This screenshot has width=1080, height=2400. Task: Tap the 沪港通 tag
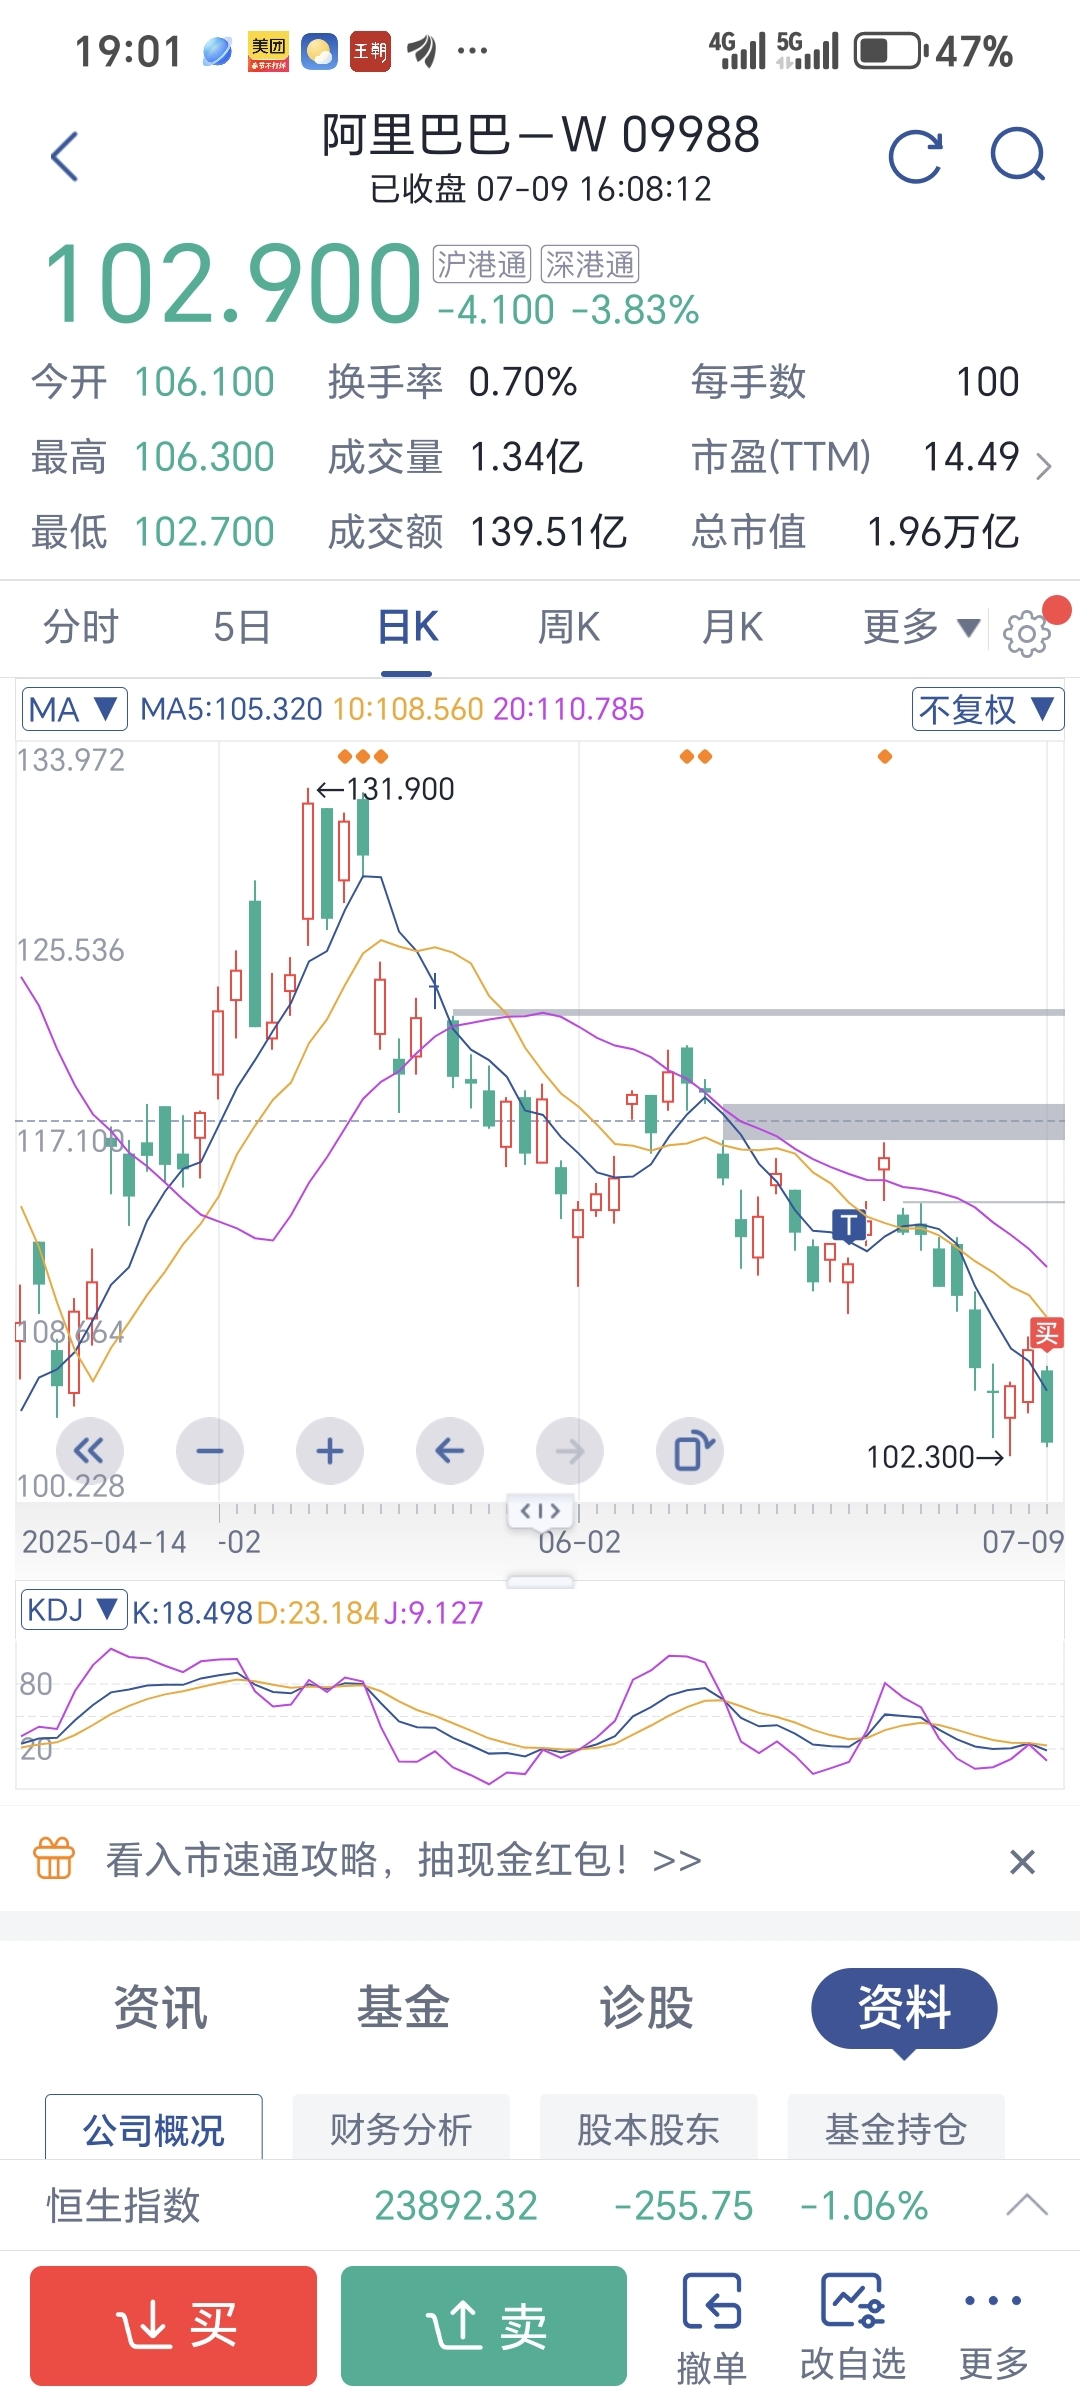(x=482, y=264)
